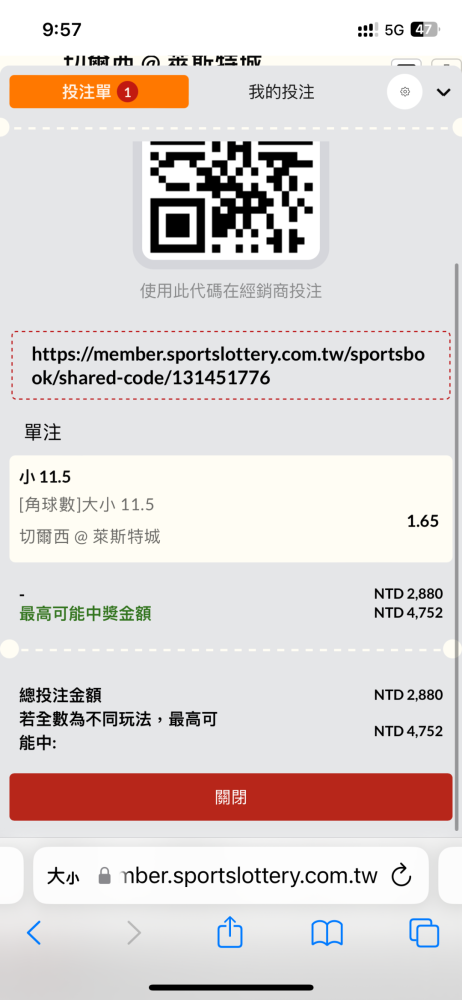This screenshot has height=1000, width=462.
Task: Tap the QR code image
Action: pyautogui.click(x=230, y=198)
